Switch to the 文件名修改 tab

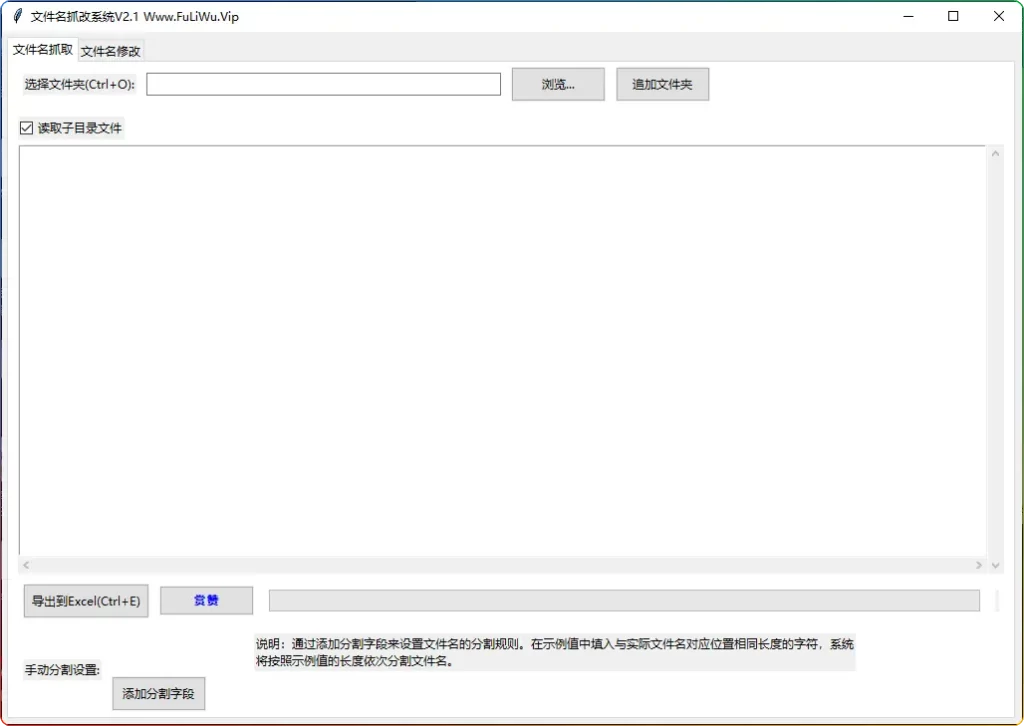pyautogui.click(x=108, y=49)
